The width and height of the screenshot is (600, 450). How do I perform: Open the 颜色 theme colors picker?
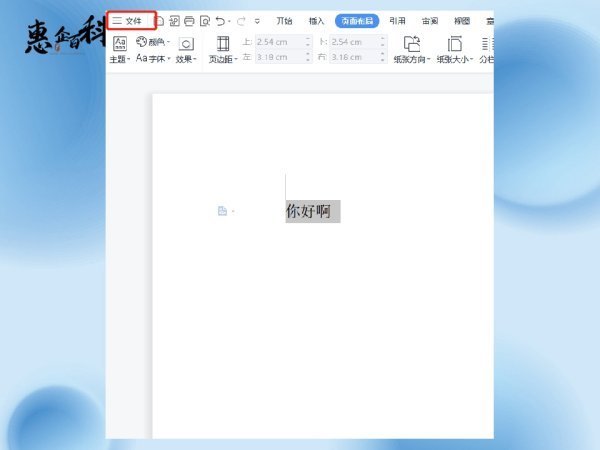152,42
